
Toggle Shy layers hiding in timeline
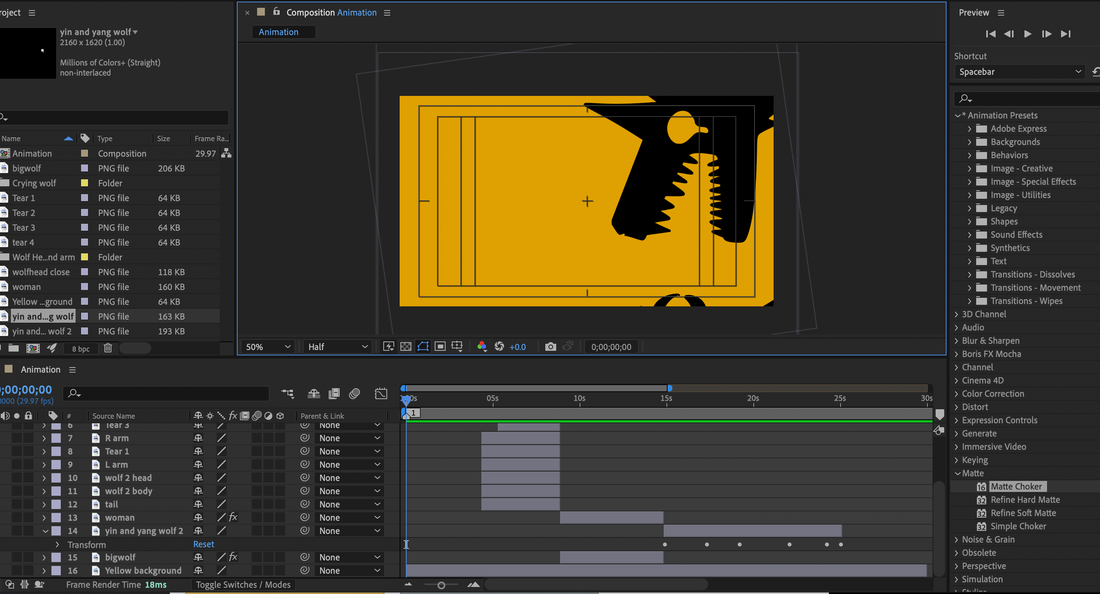314,394
